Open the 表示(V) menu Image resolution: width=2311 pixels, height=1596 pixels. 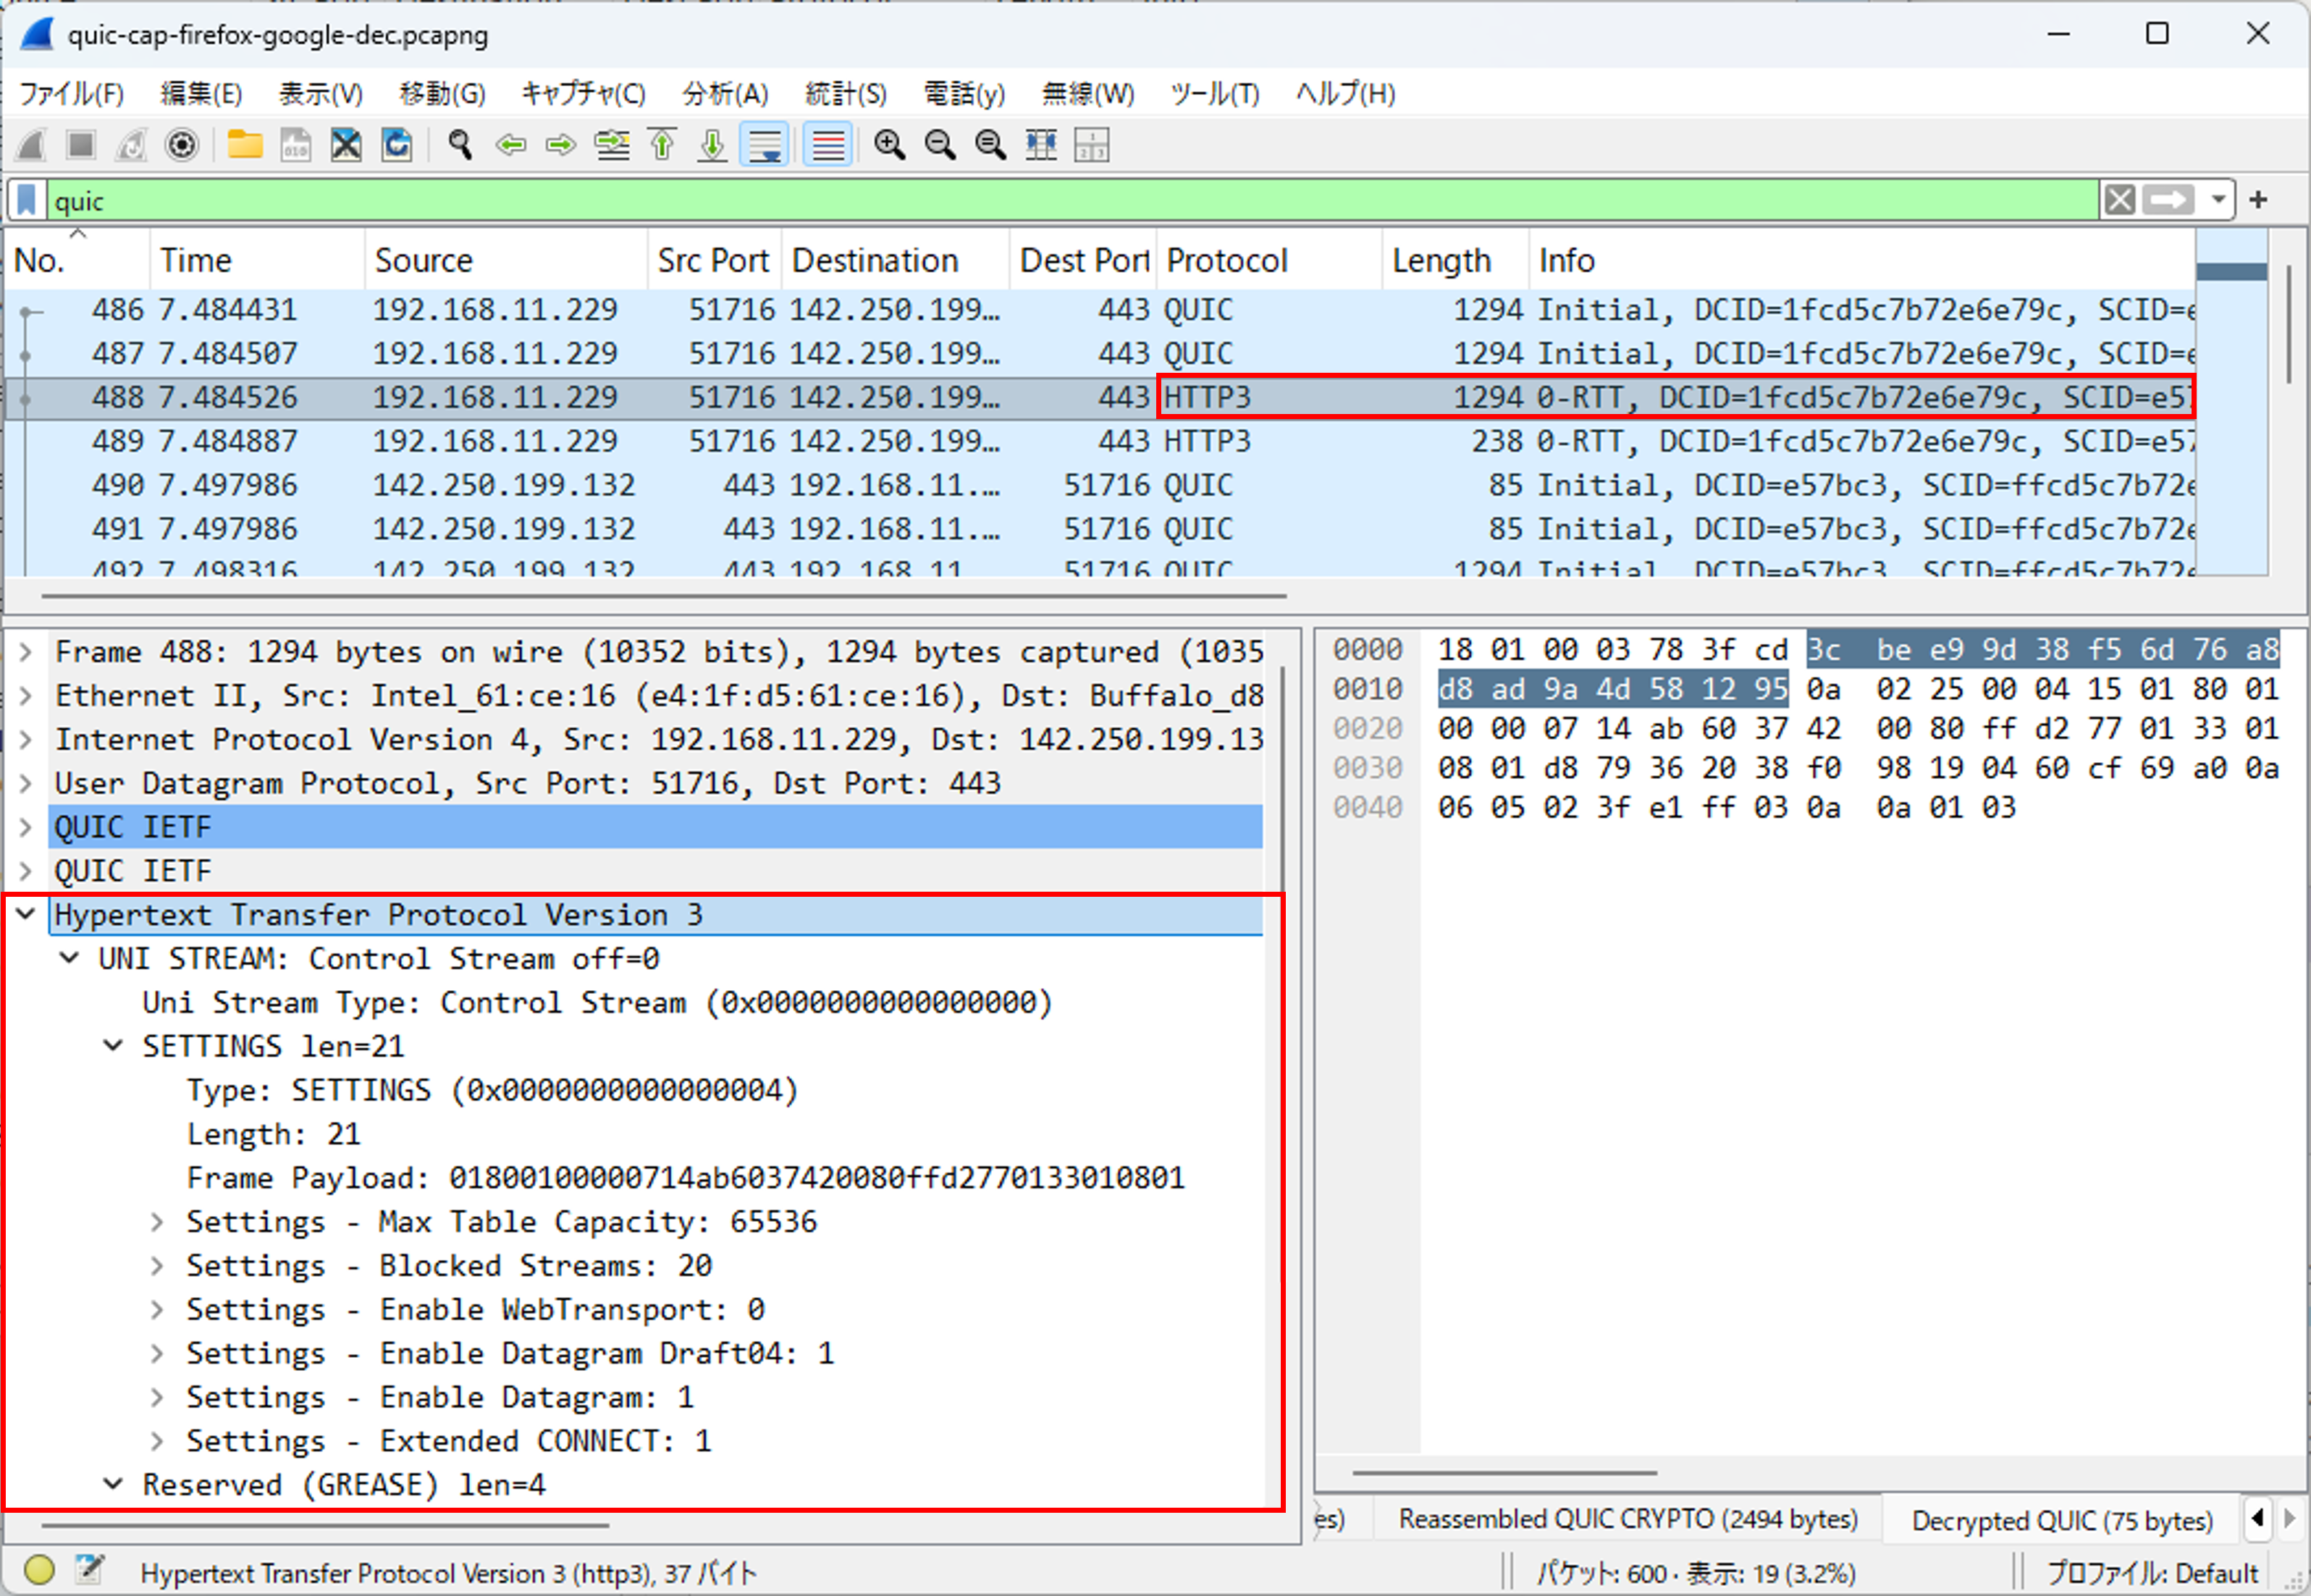pos(320,94)
